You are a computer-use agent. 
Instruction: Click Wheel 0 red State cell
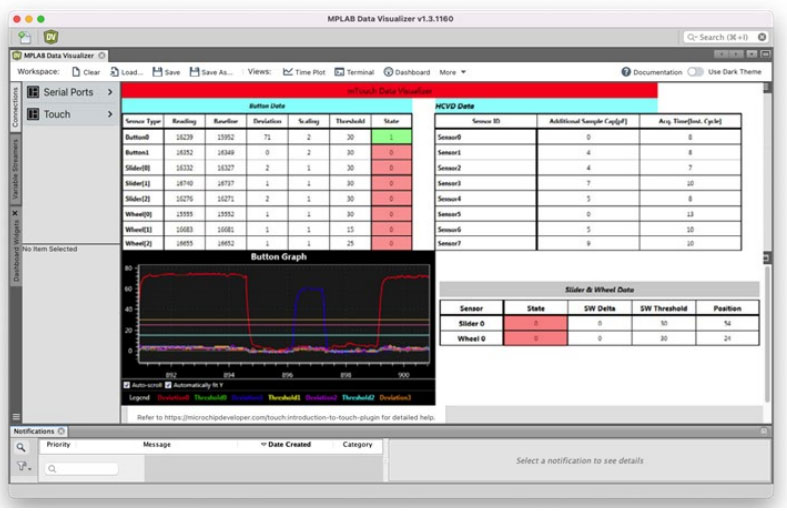(x=536, y=338)
